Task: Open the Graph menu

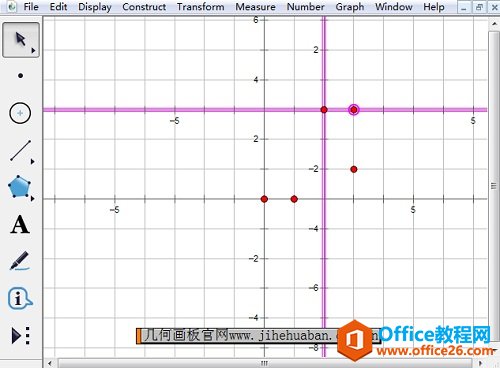Action: 350,7
